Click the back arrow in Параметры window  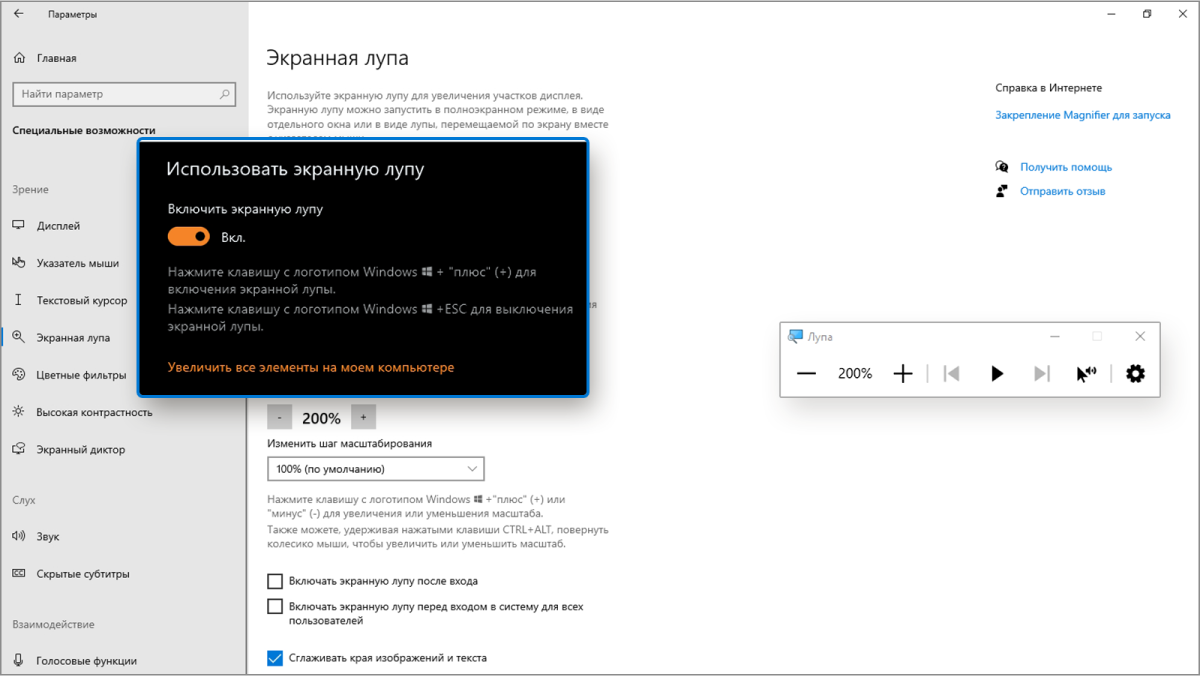point(18,14)
